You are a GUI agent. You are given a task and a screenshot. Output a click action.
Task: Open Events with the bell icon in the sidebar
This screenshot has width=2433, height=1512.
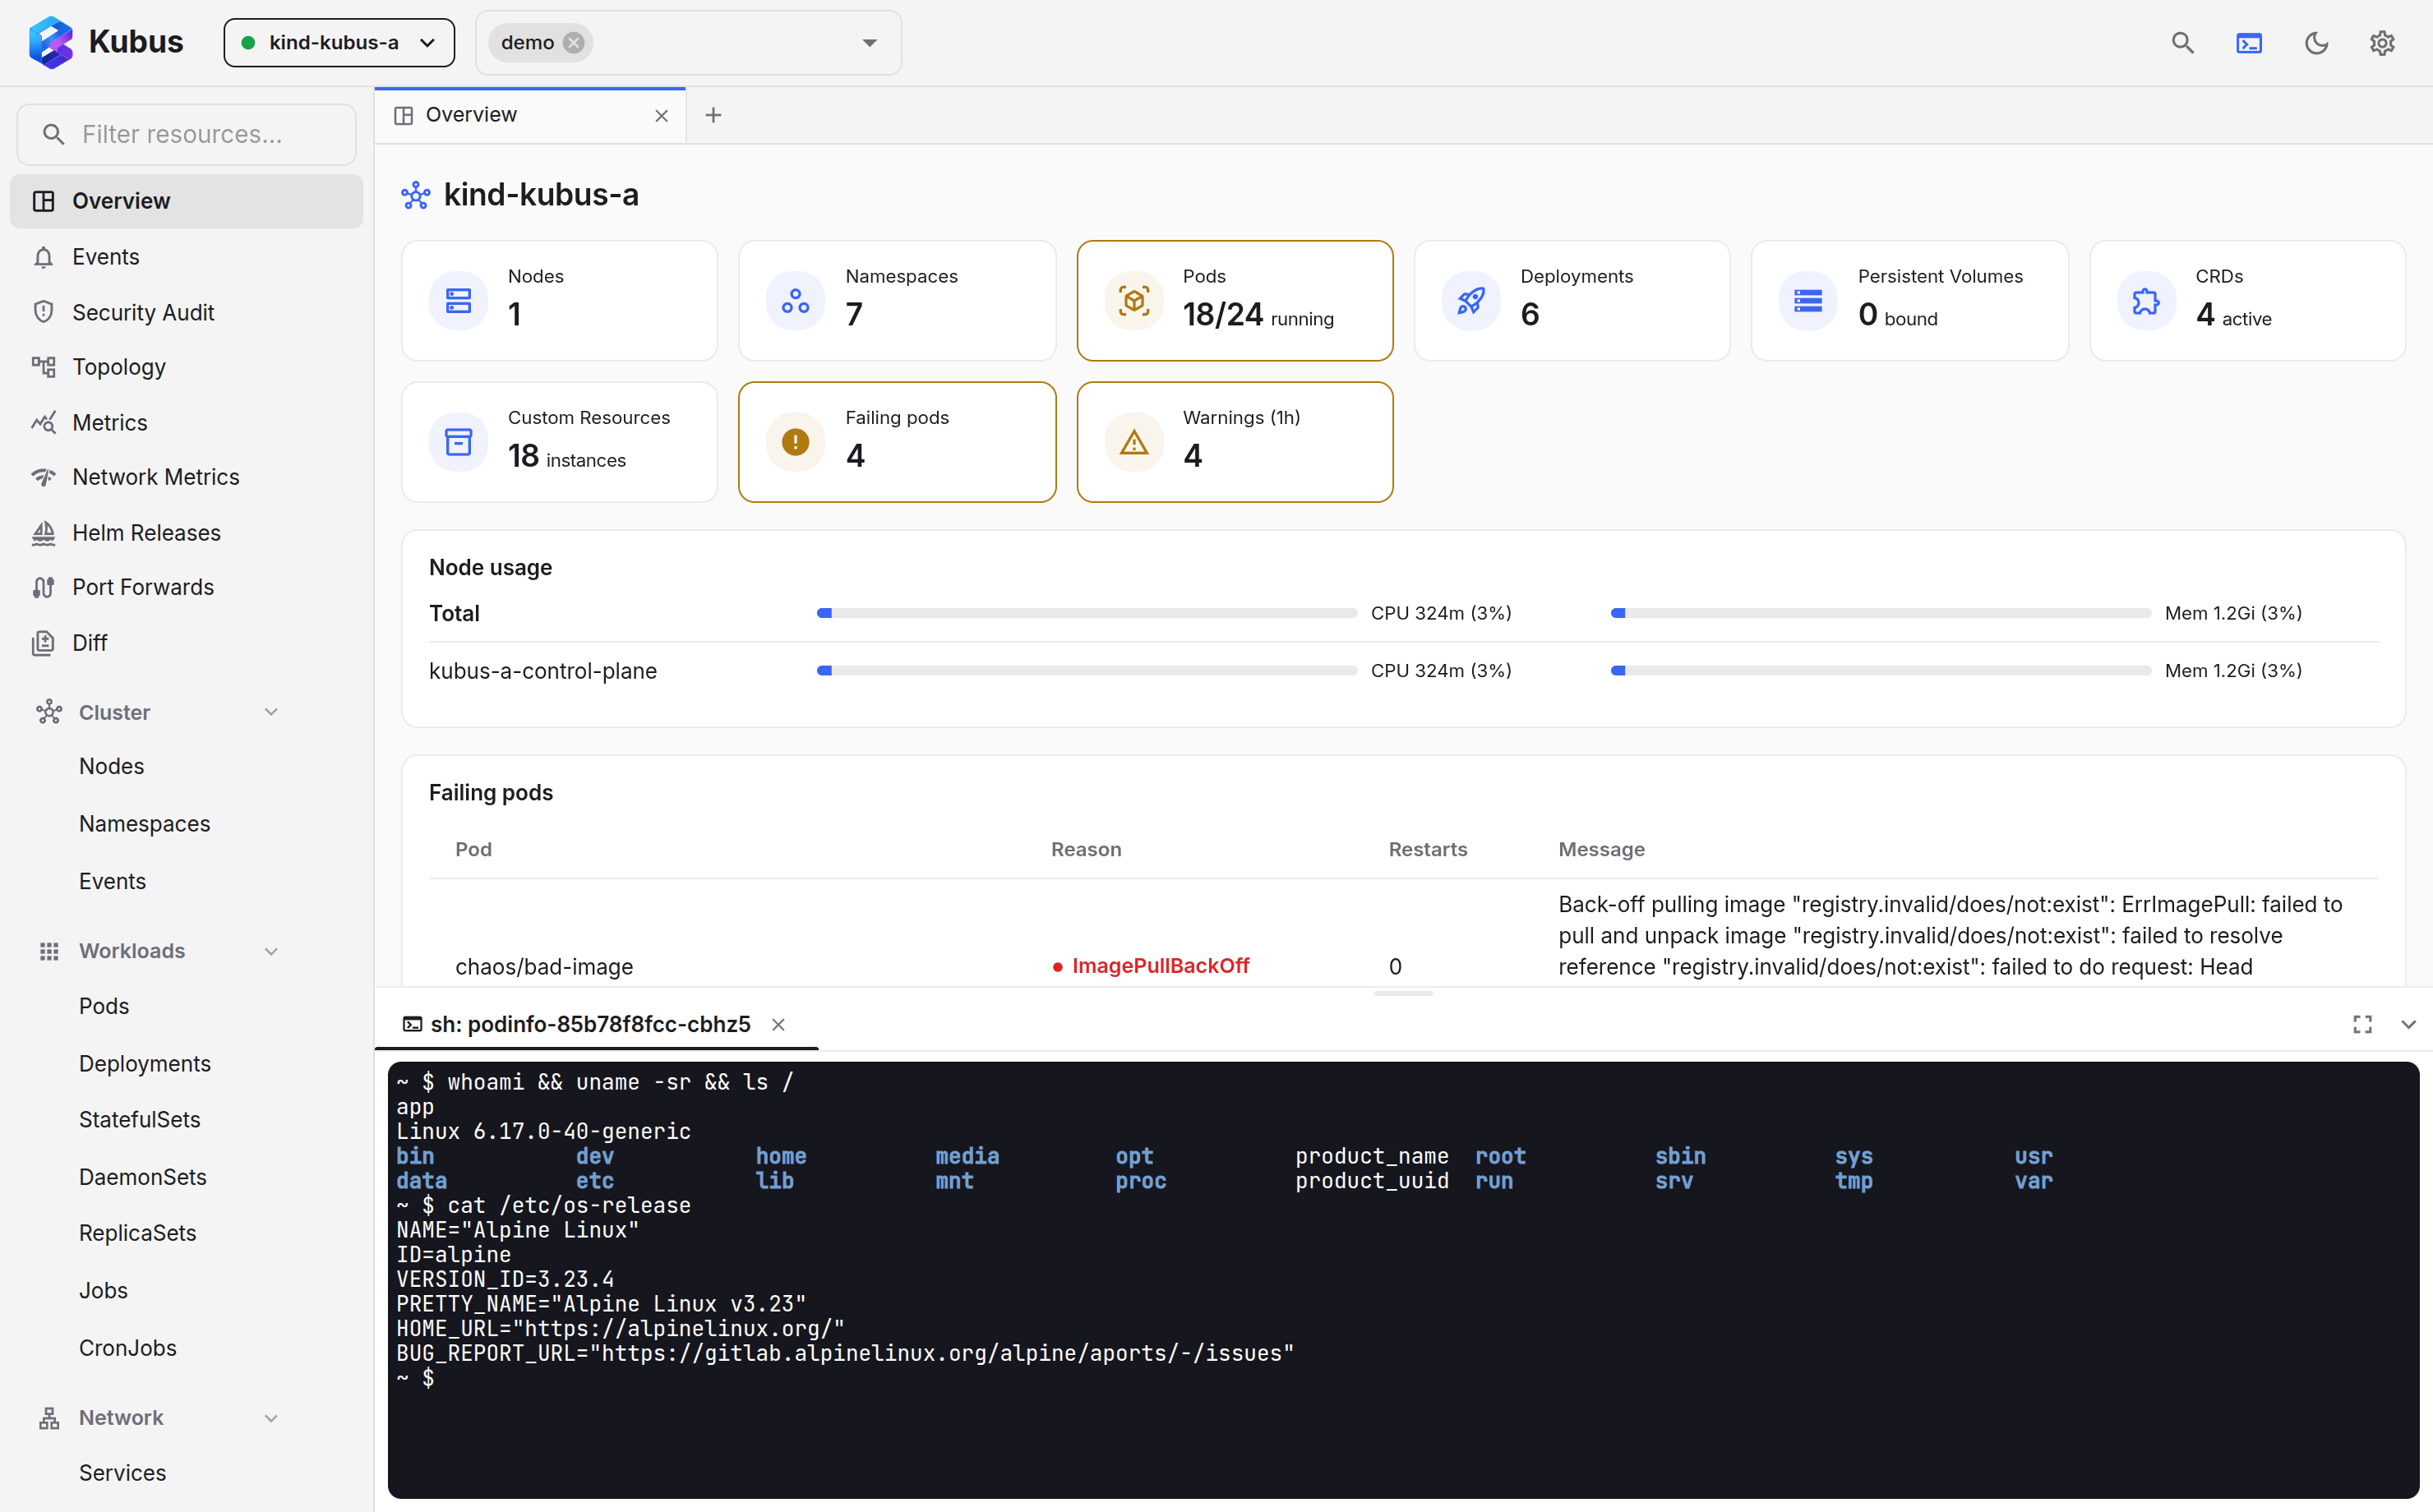187,257
